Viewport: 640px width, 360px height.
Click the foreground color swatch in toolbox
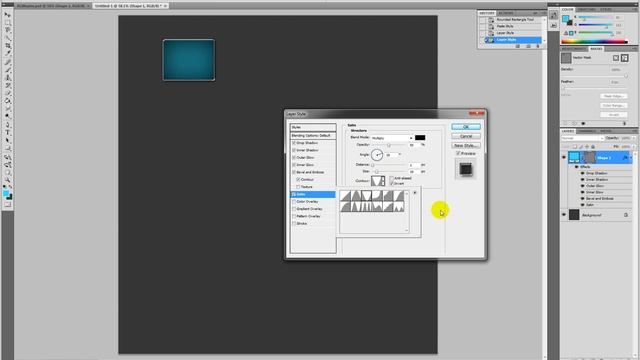(6, 193)
